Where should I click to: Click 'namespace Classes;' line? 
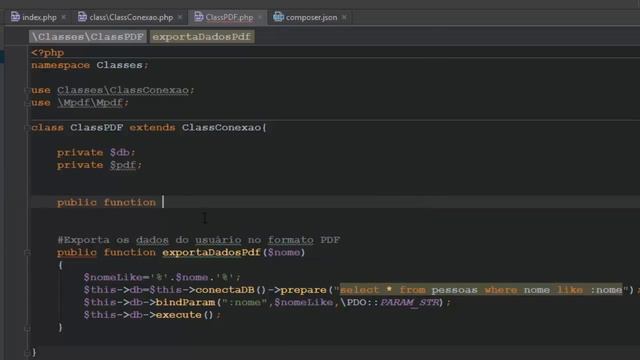pos(90,65)
